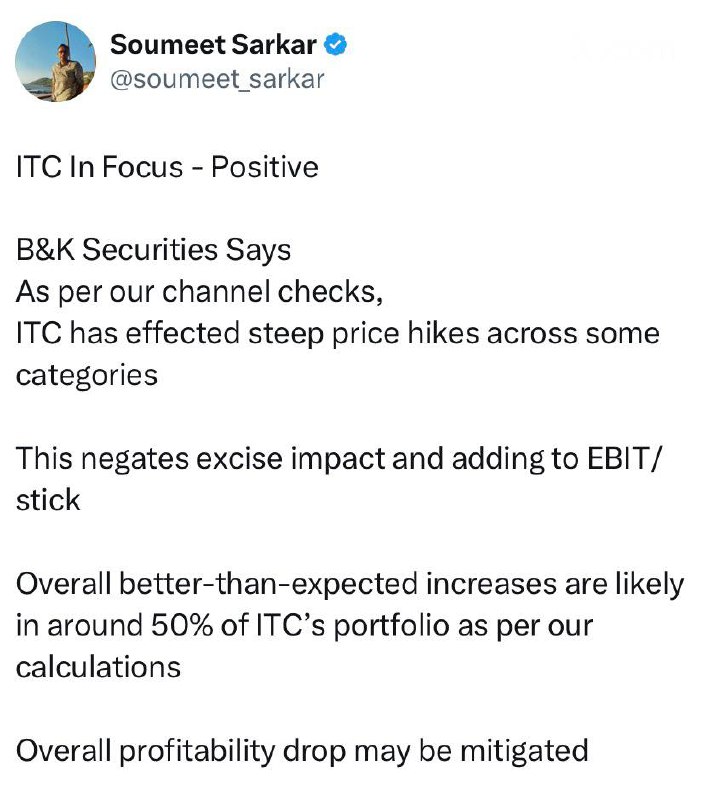Click the word 'categories'
Image resolution: width=705 pixels, height=800 pixels.
coord(86,375)
